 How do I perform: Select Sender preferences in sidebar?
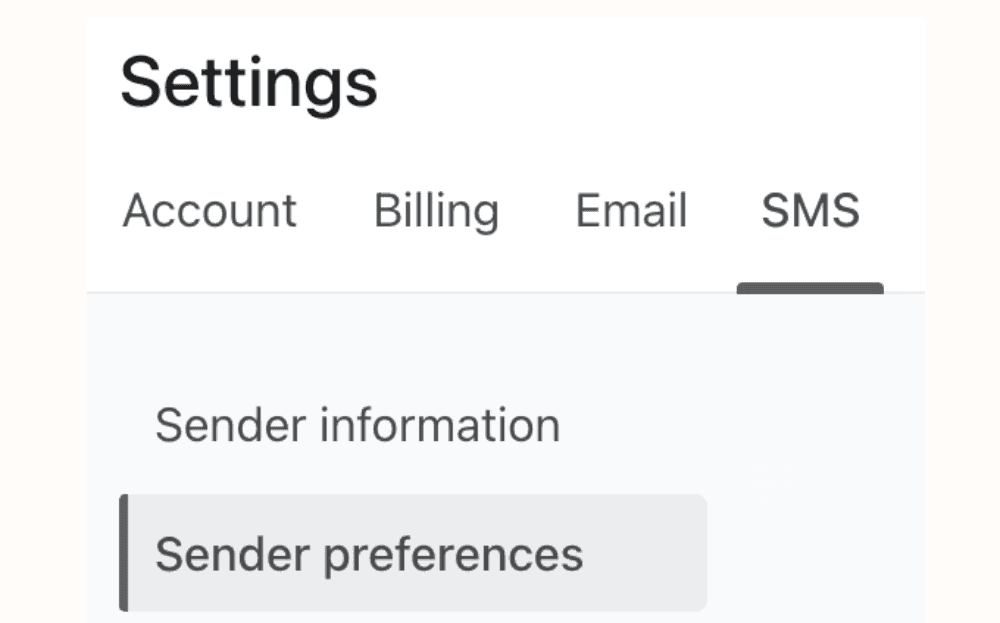(413, 553)
